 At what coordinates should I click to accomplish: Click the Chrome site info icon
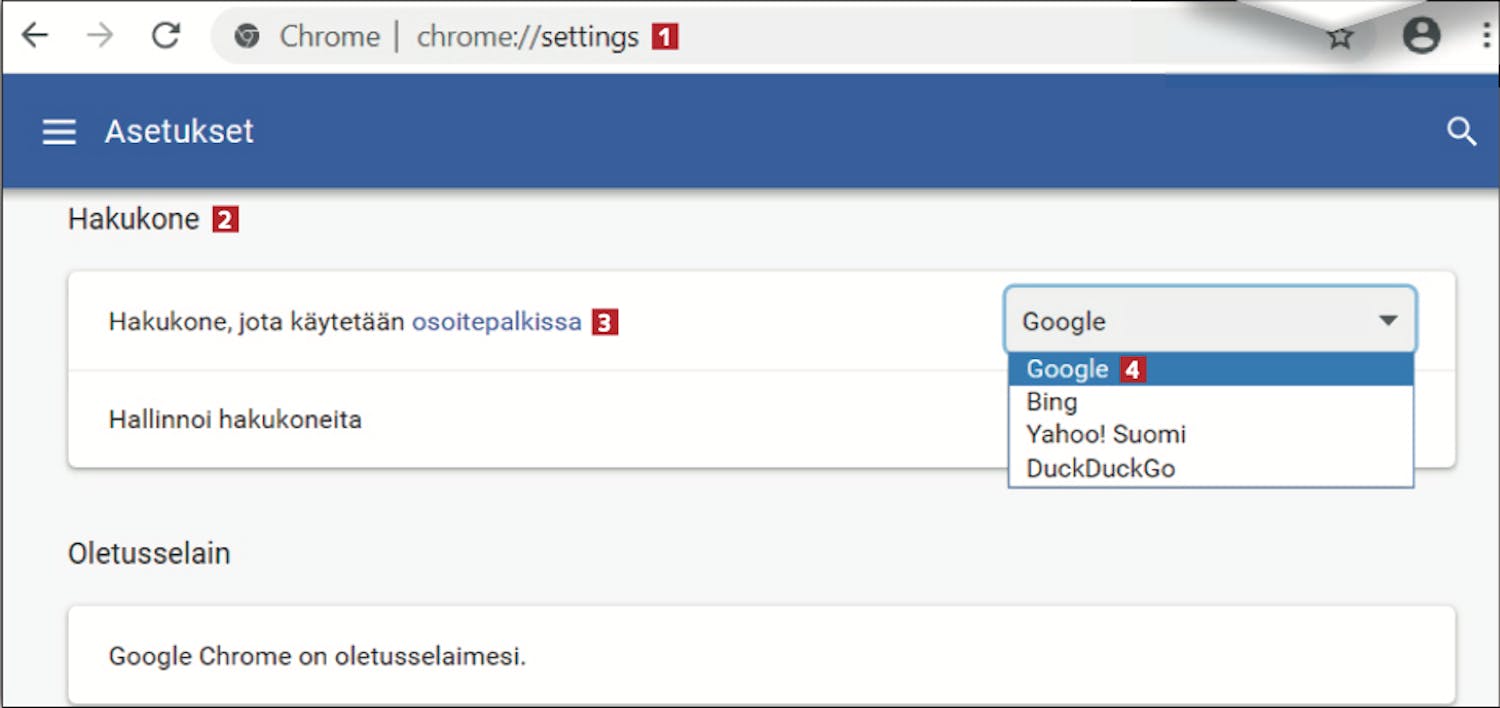click(246, 37)
